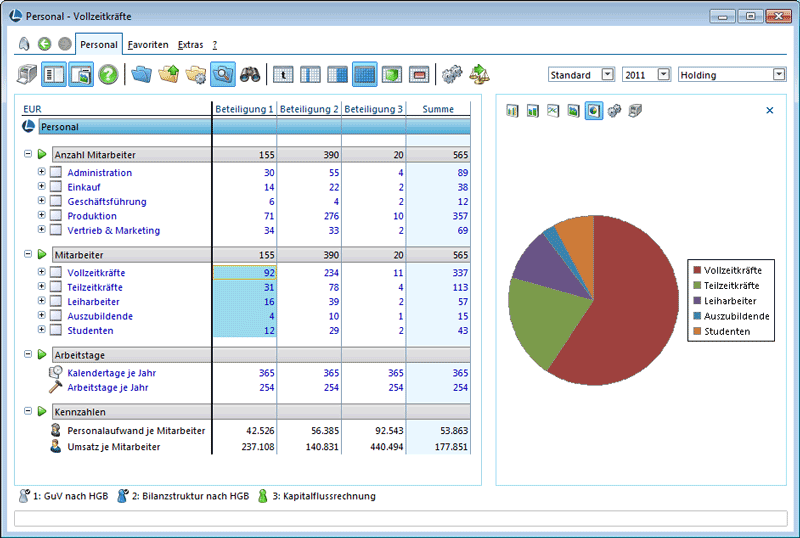Click the purple Leiharbeiter legend swatch
This screenshot has height=538, width=800.
(x=697, y=301)
